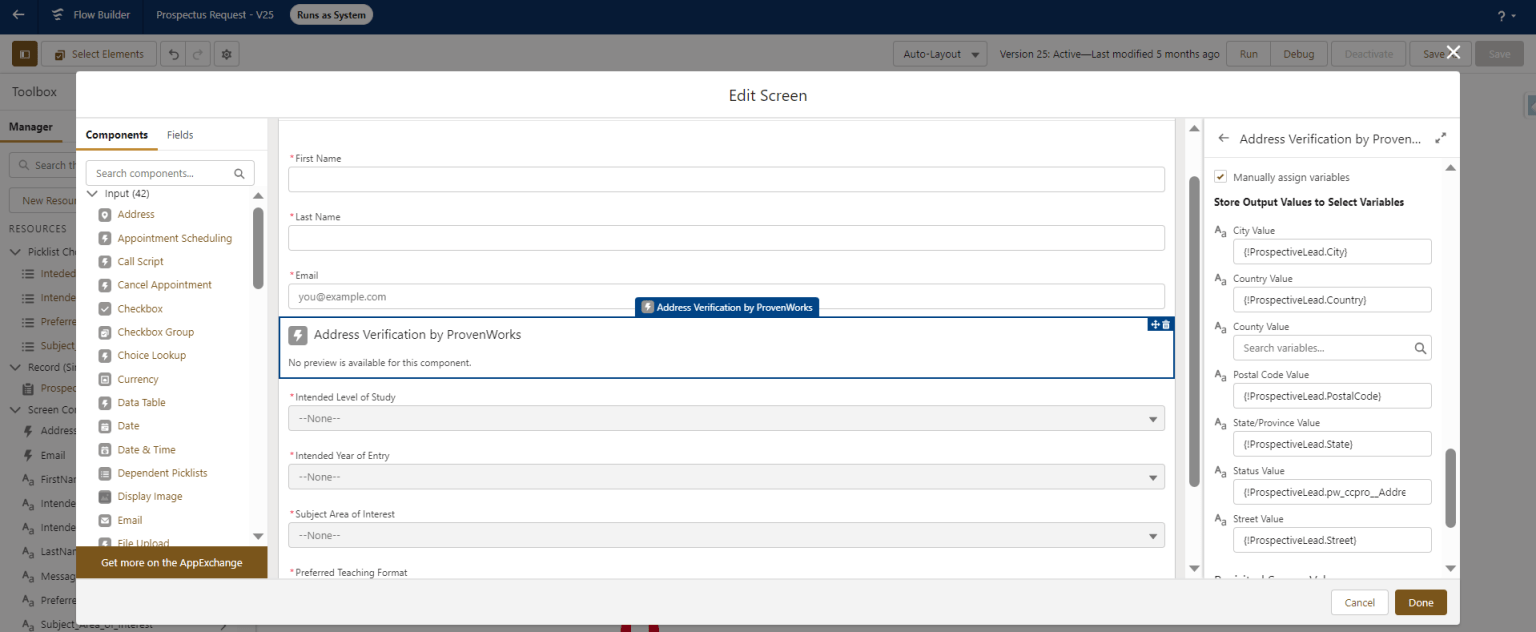Open the Auto-Layout dropdown
Viewport: 1536px width, 632px height.
(x=939, y=53)
